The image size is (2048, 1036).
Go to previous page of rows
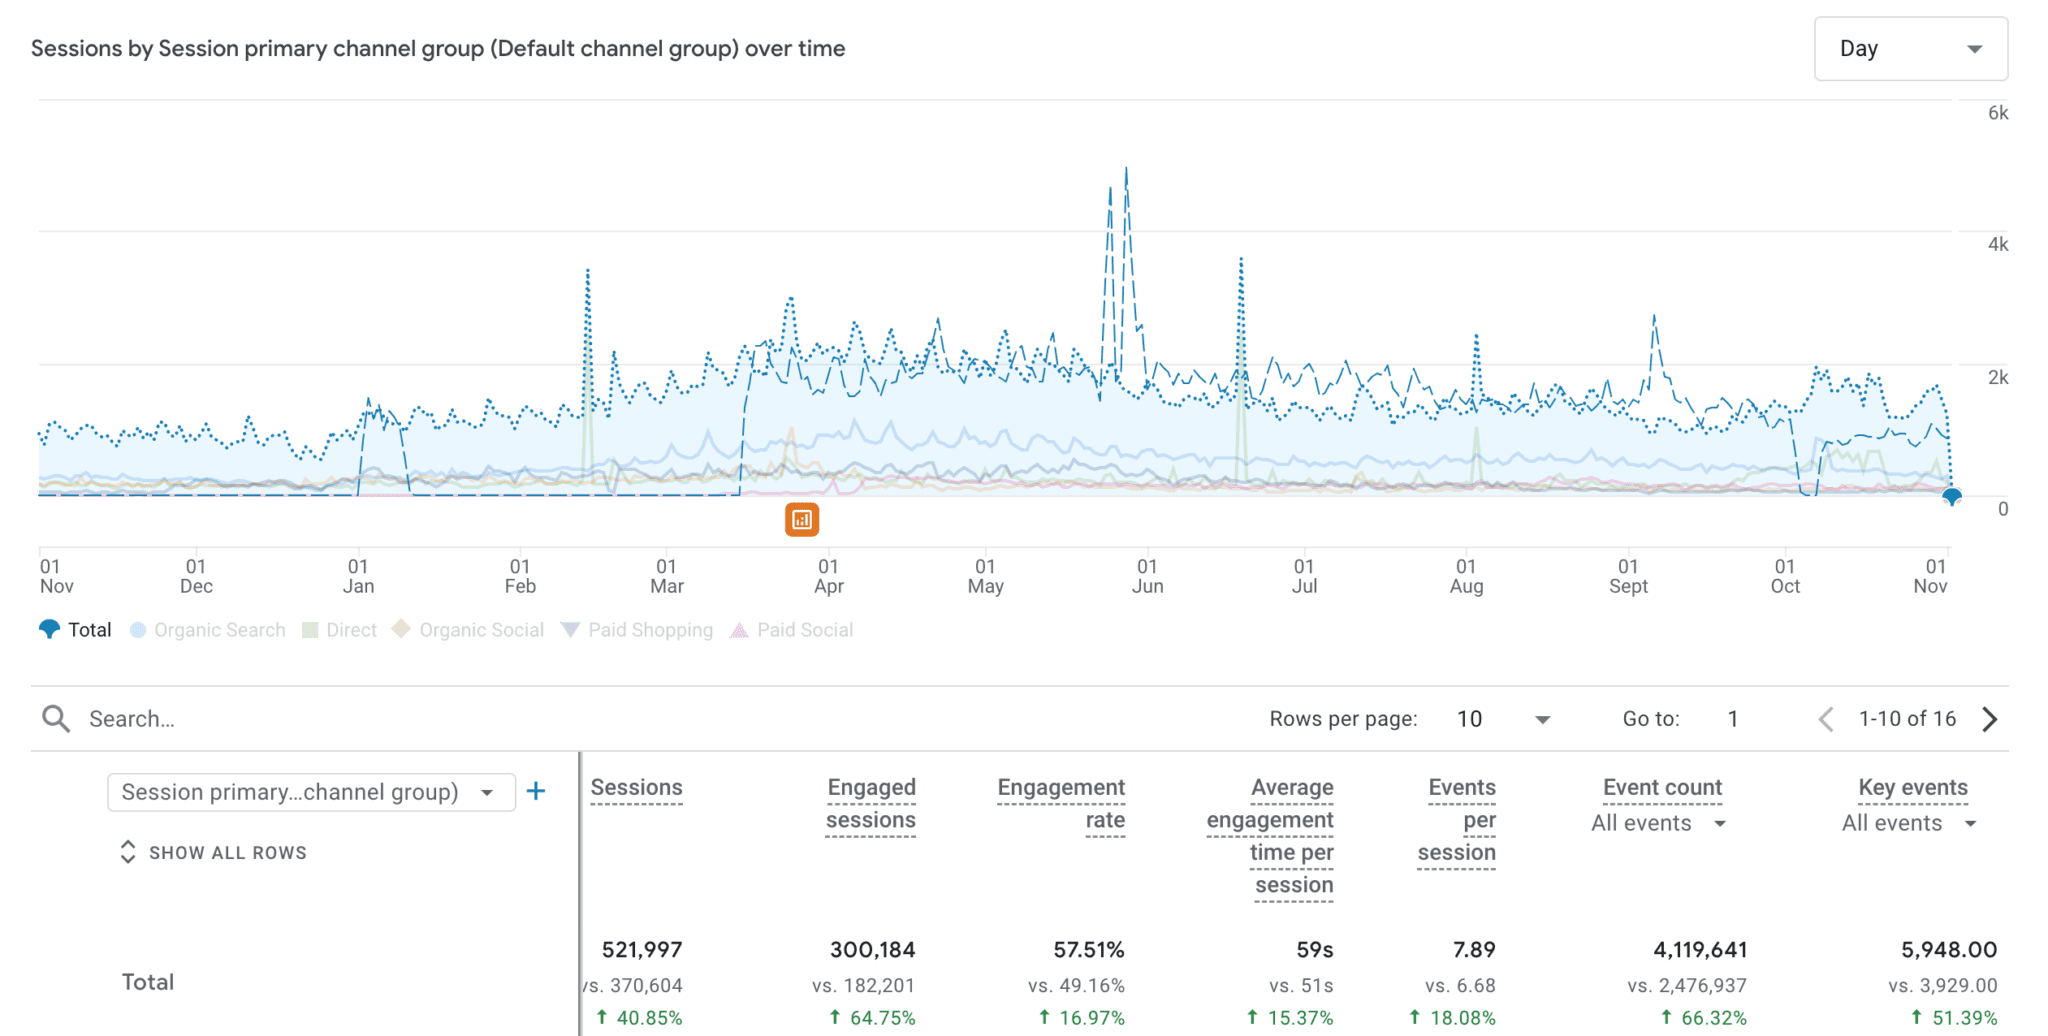click(x=1826, y=719)
